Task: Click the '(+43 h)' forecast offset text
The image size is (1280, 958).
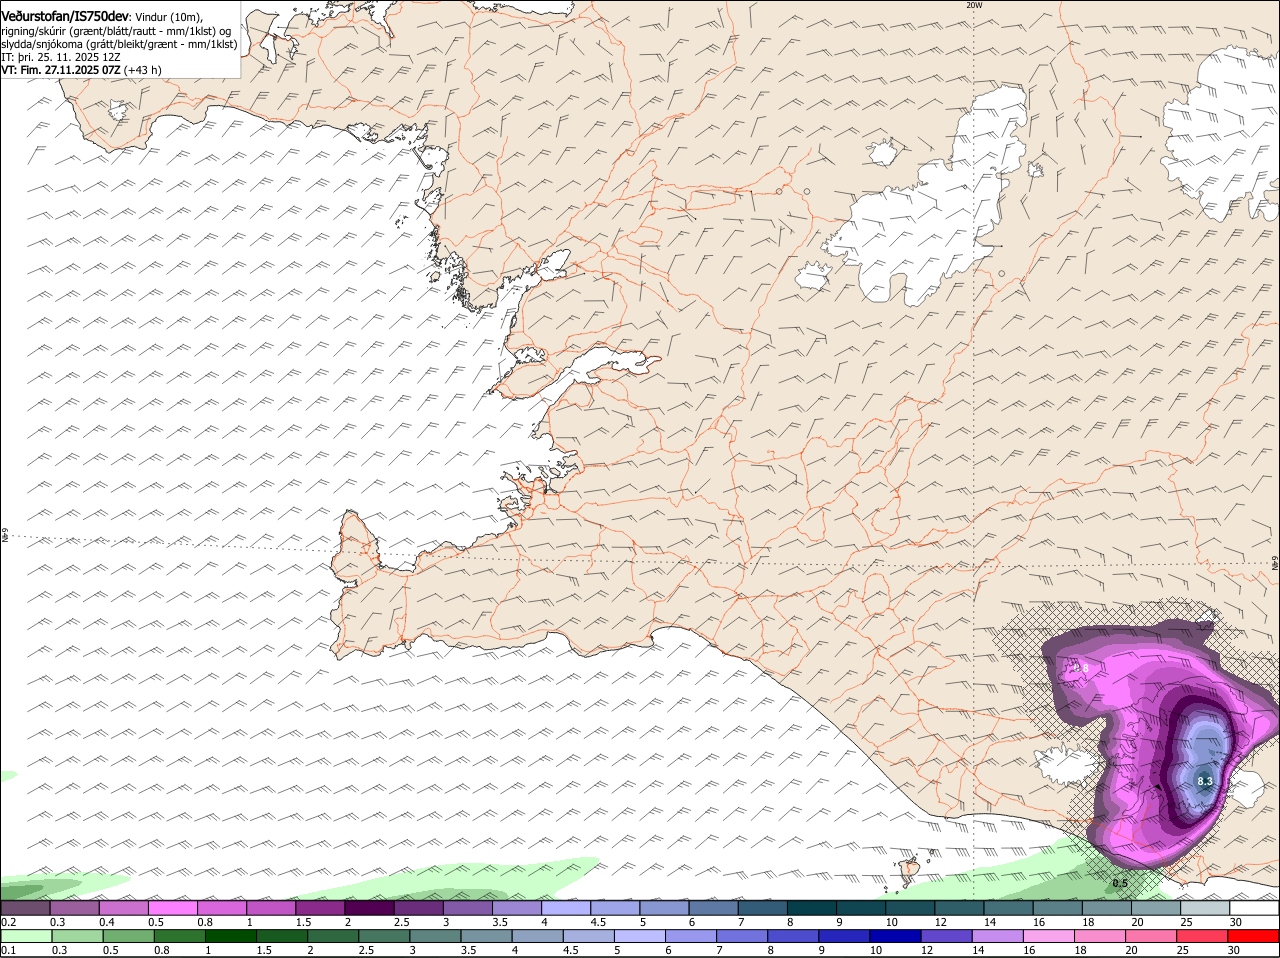Action: [143, 70]
